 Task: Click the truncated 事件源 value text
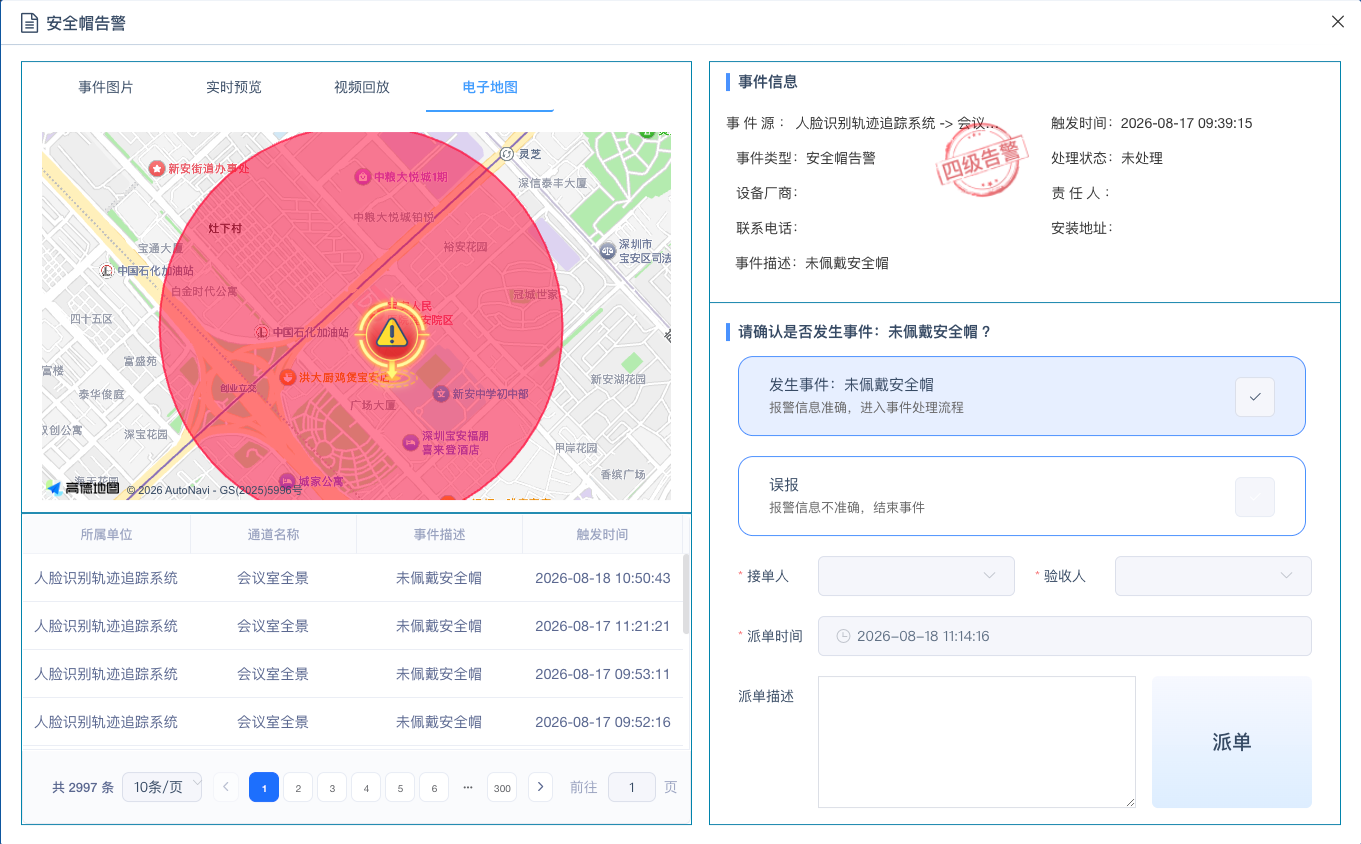click(x=897, y=123)
